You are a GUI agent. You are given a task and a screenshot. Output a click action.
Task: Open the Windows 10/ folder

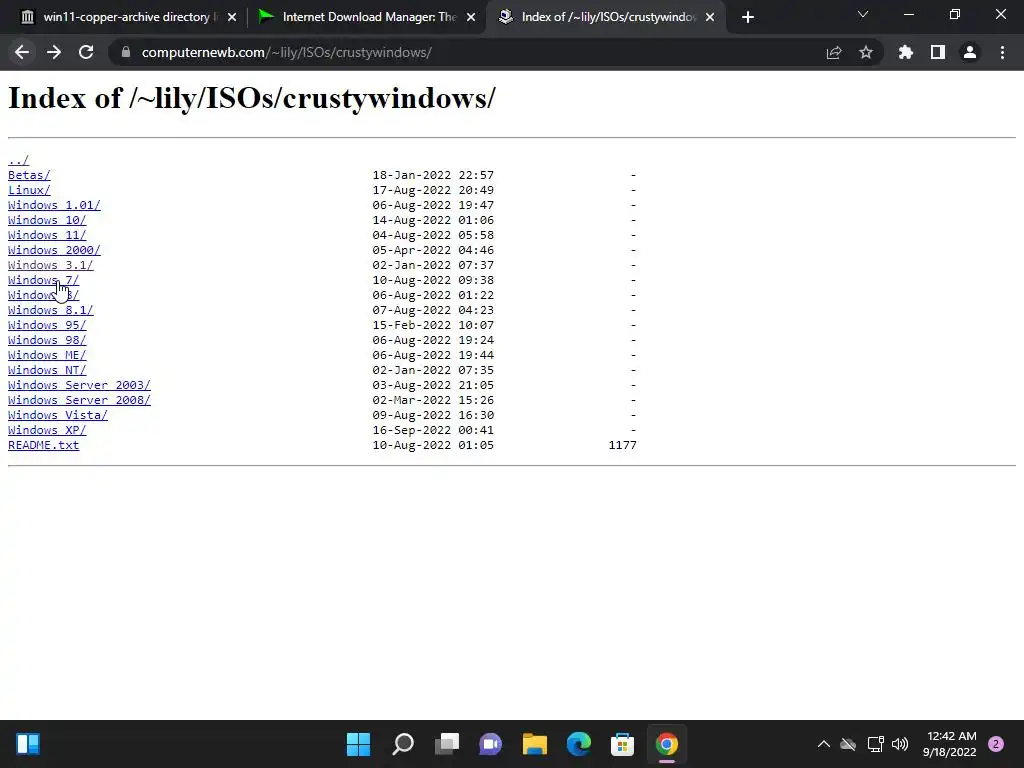(47, 220)
